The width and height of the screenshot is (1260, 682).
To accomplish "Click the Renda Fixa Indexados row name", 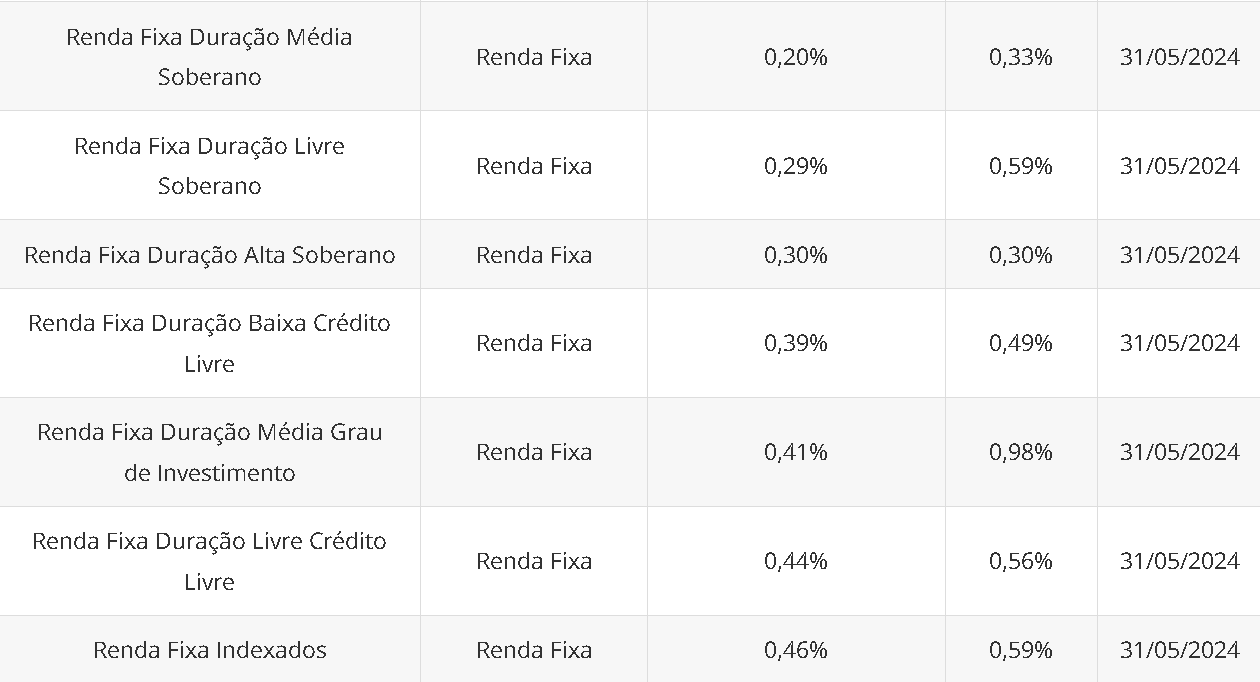I will 209,650.
